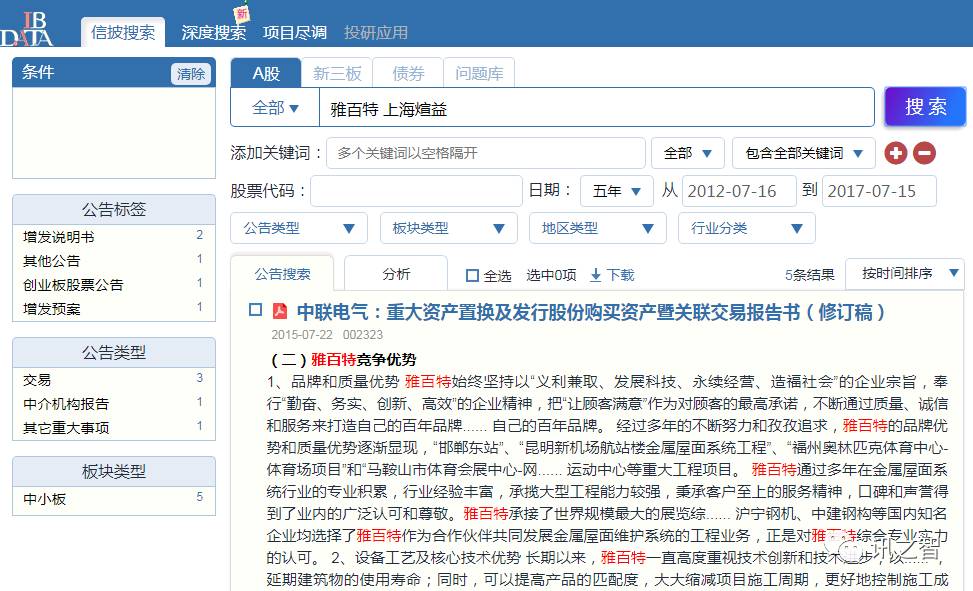The height and width of the screenshot is (591, 973).
Task: Open the 五年 date range dropdown
Action: coord(617,191)
